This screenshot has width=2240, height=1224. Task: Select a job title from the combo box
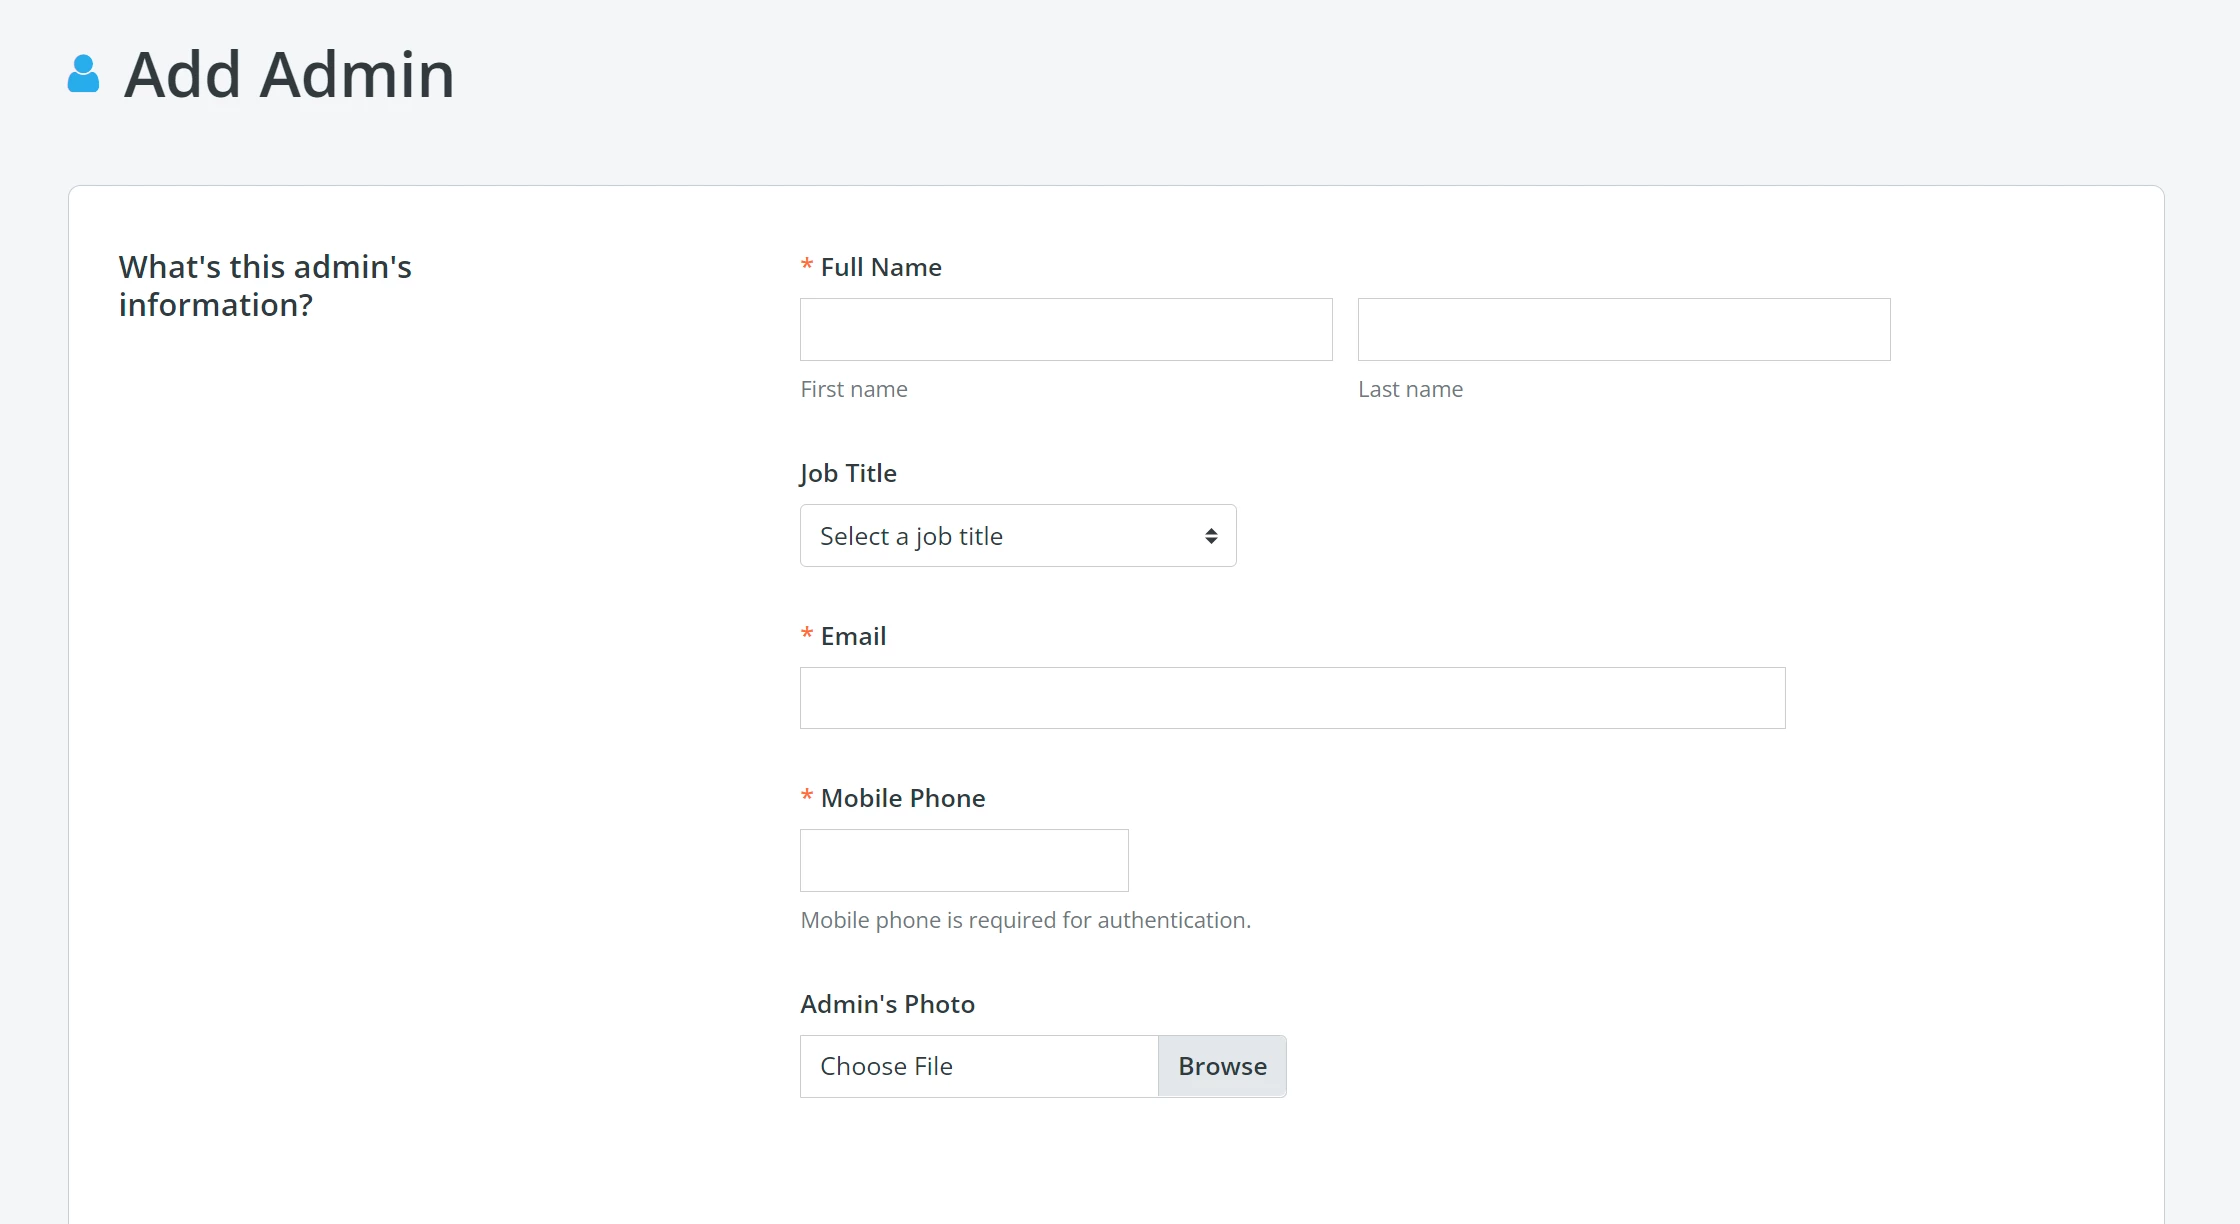[x=1017, y=535]
